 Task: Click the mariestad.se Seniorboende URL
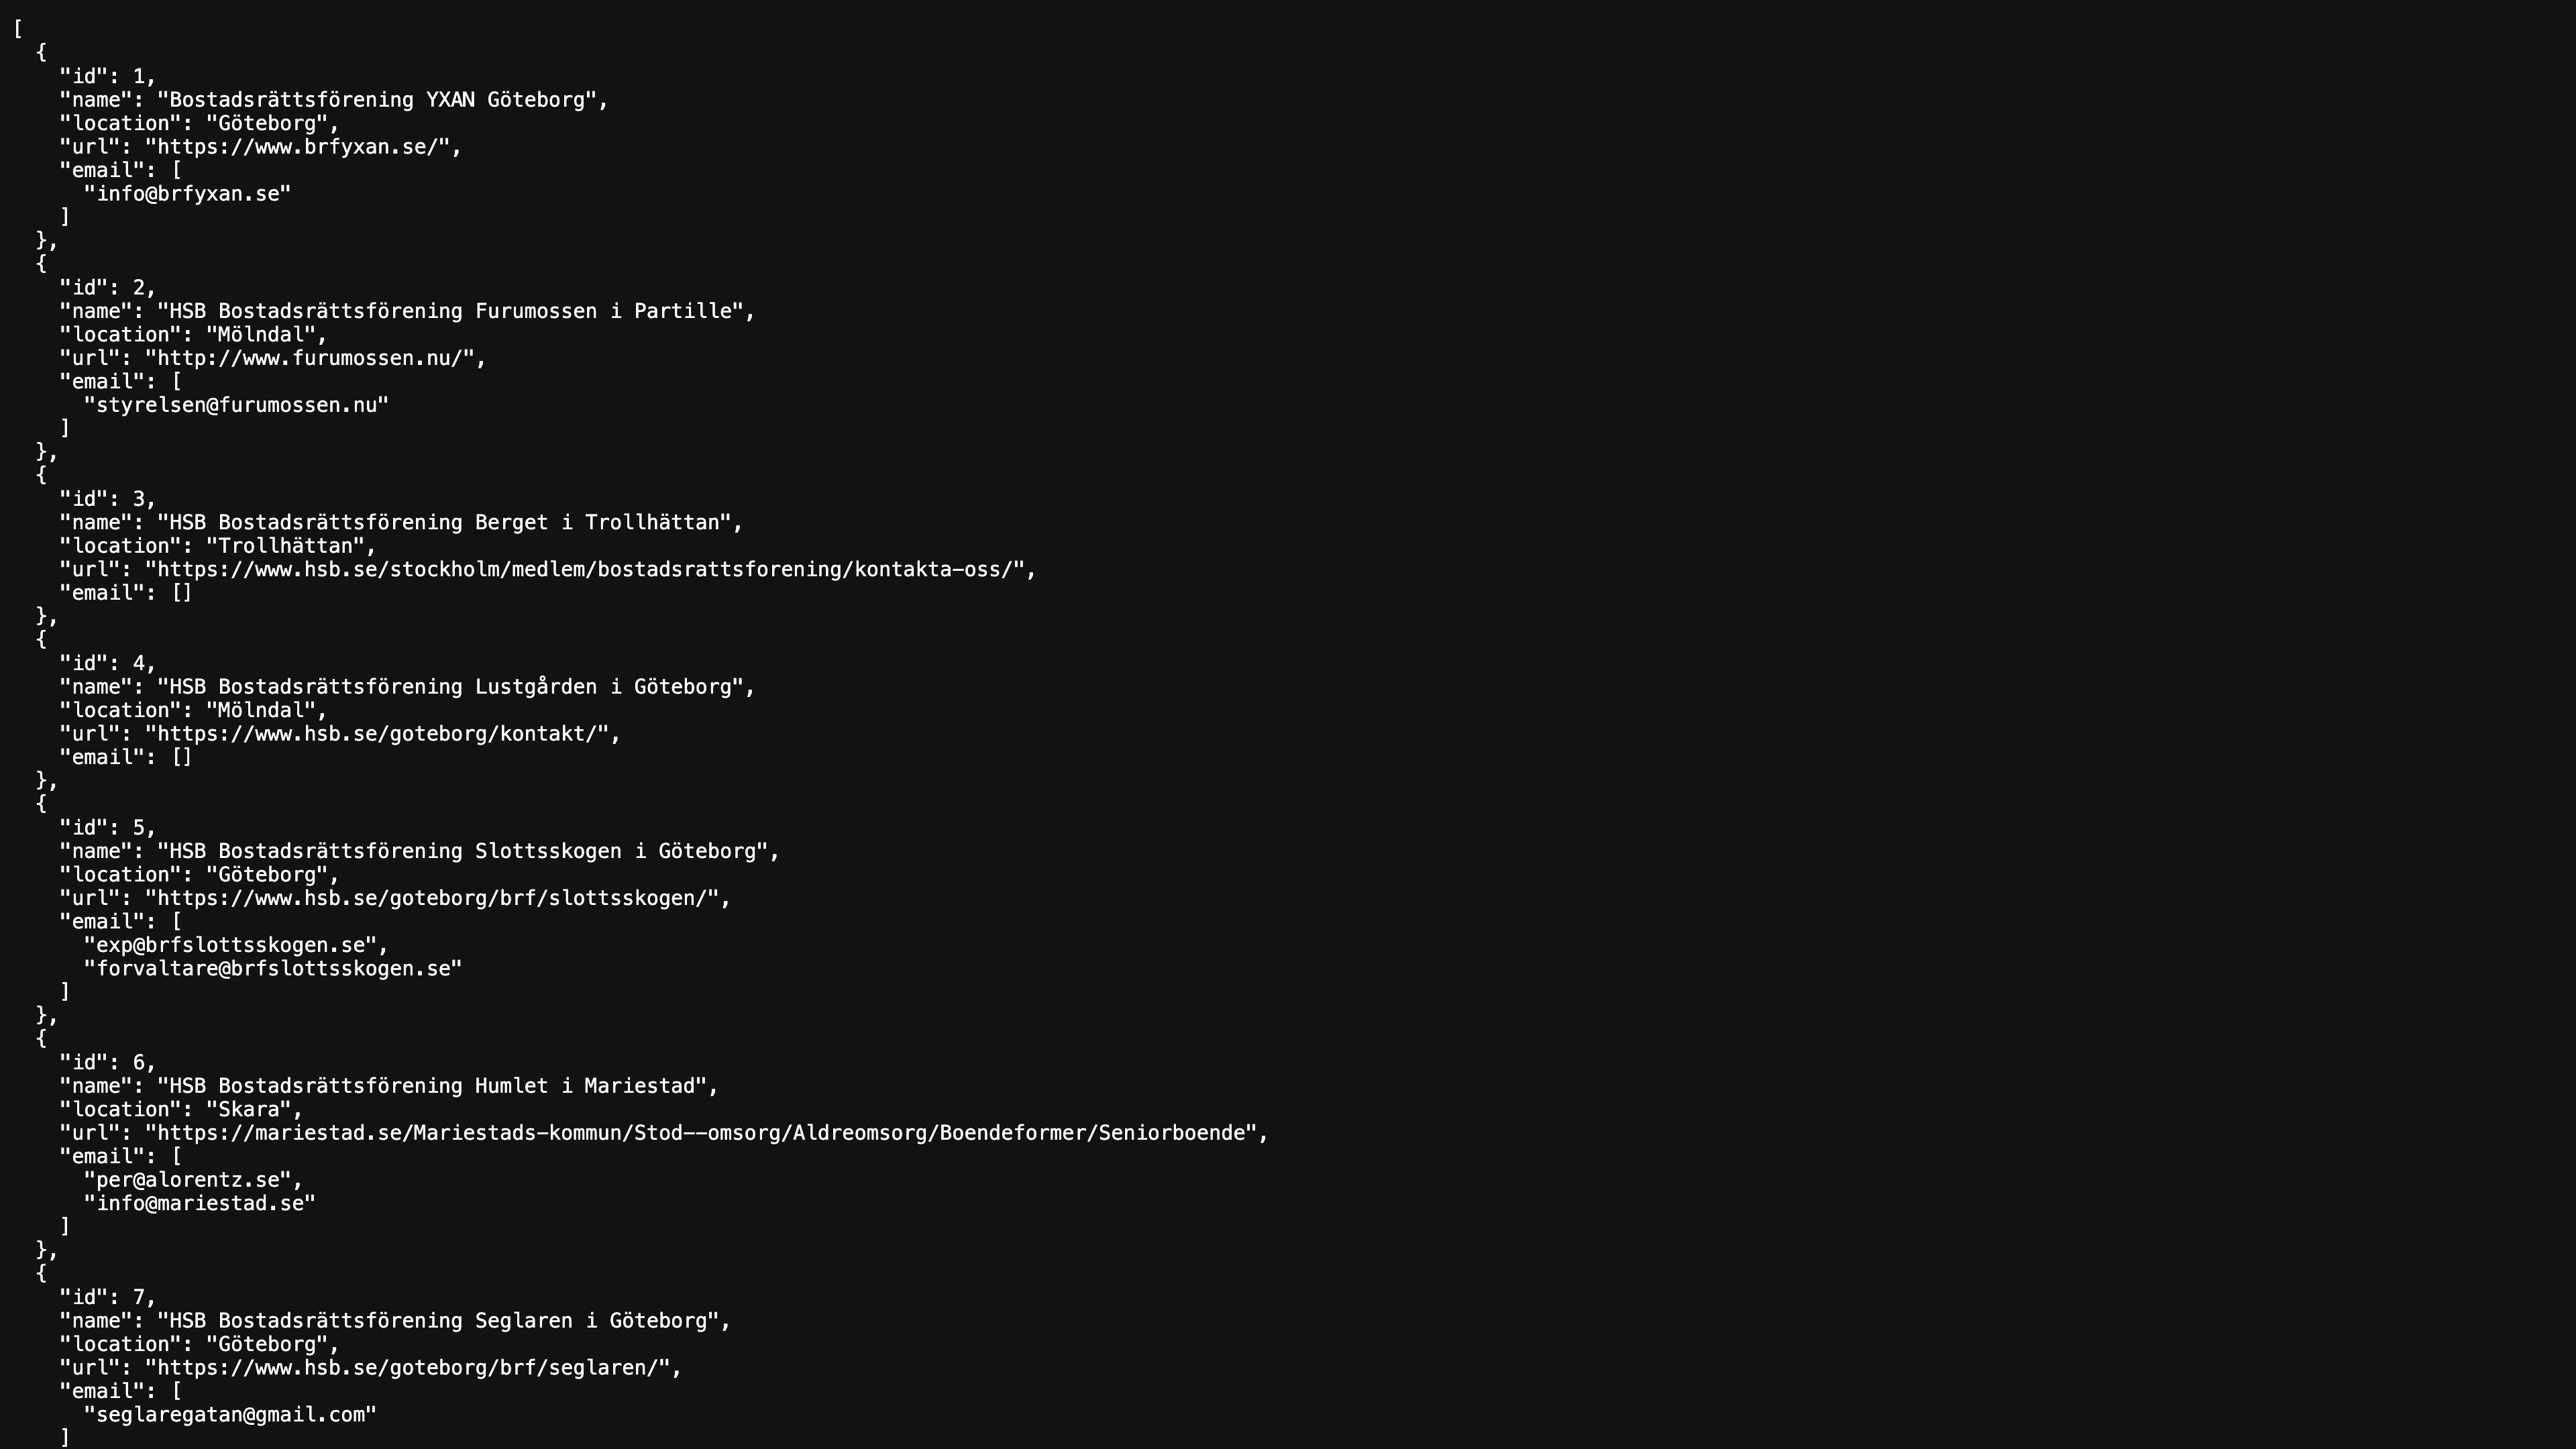pyautogui.click(x=706, y=1133)
